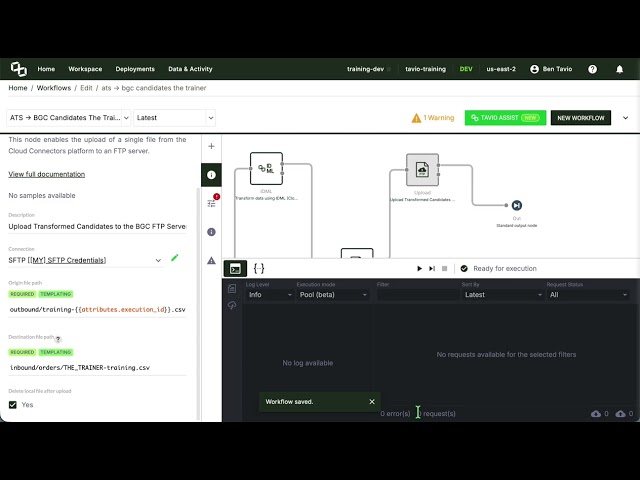Click the warning triangle sidebar icon
Image resolution: width=640 pixels, height=480 pixels.
pos(211,260)
